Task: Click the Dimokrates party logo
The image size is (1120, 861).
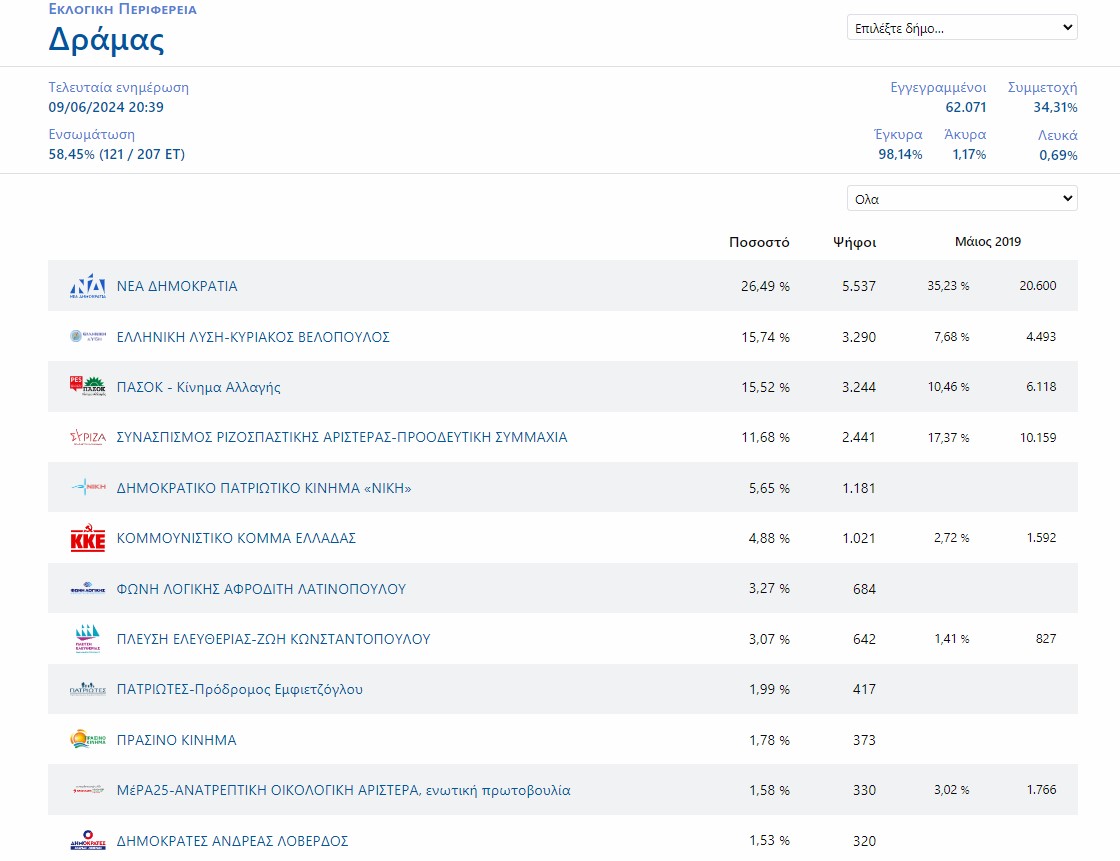Action: pyautogui.click(x=87, y=841)
